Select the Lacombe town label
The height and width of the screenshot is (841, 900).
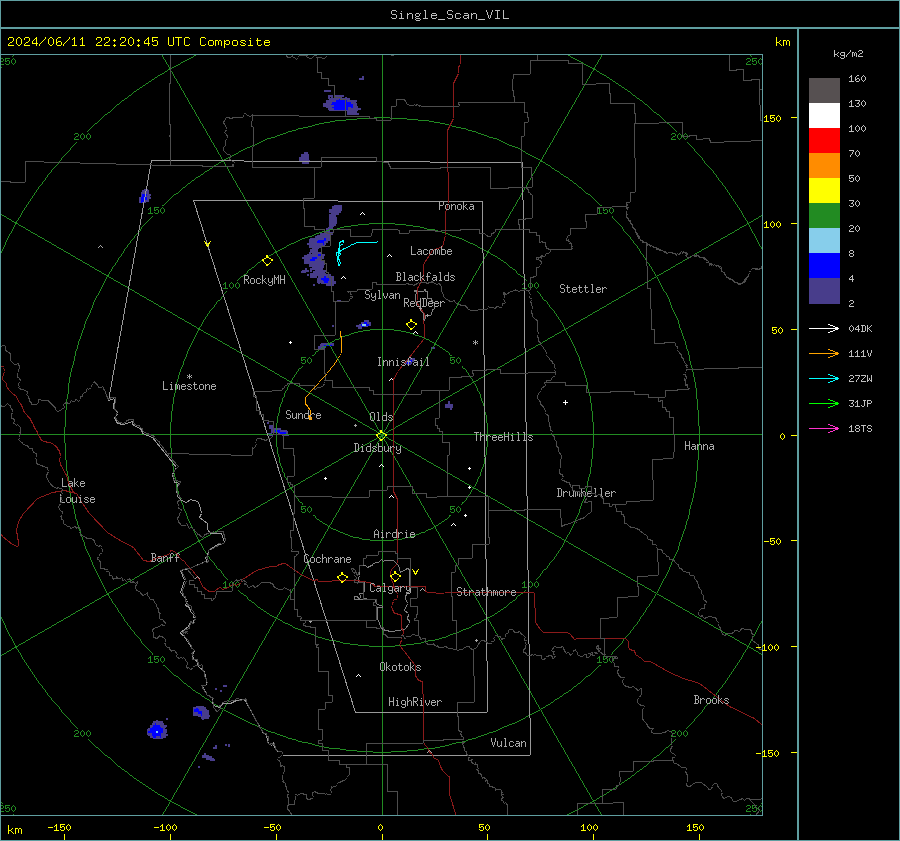(431, 251)
